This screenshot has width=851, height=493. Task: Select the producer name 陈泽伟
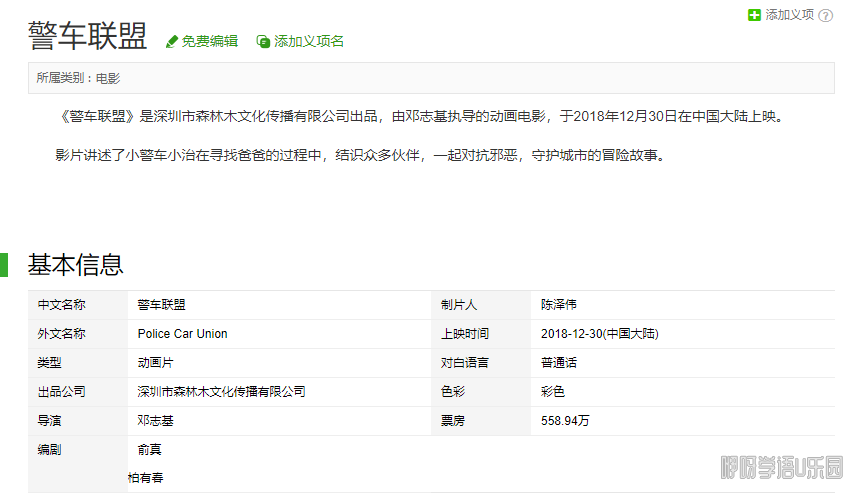tap(559, 305)
